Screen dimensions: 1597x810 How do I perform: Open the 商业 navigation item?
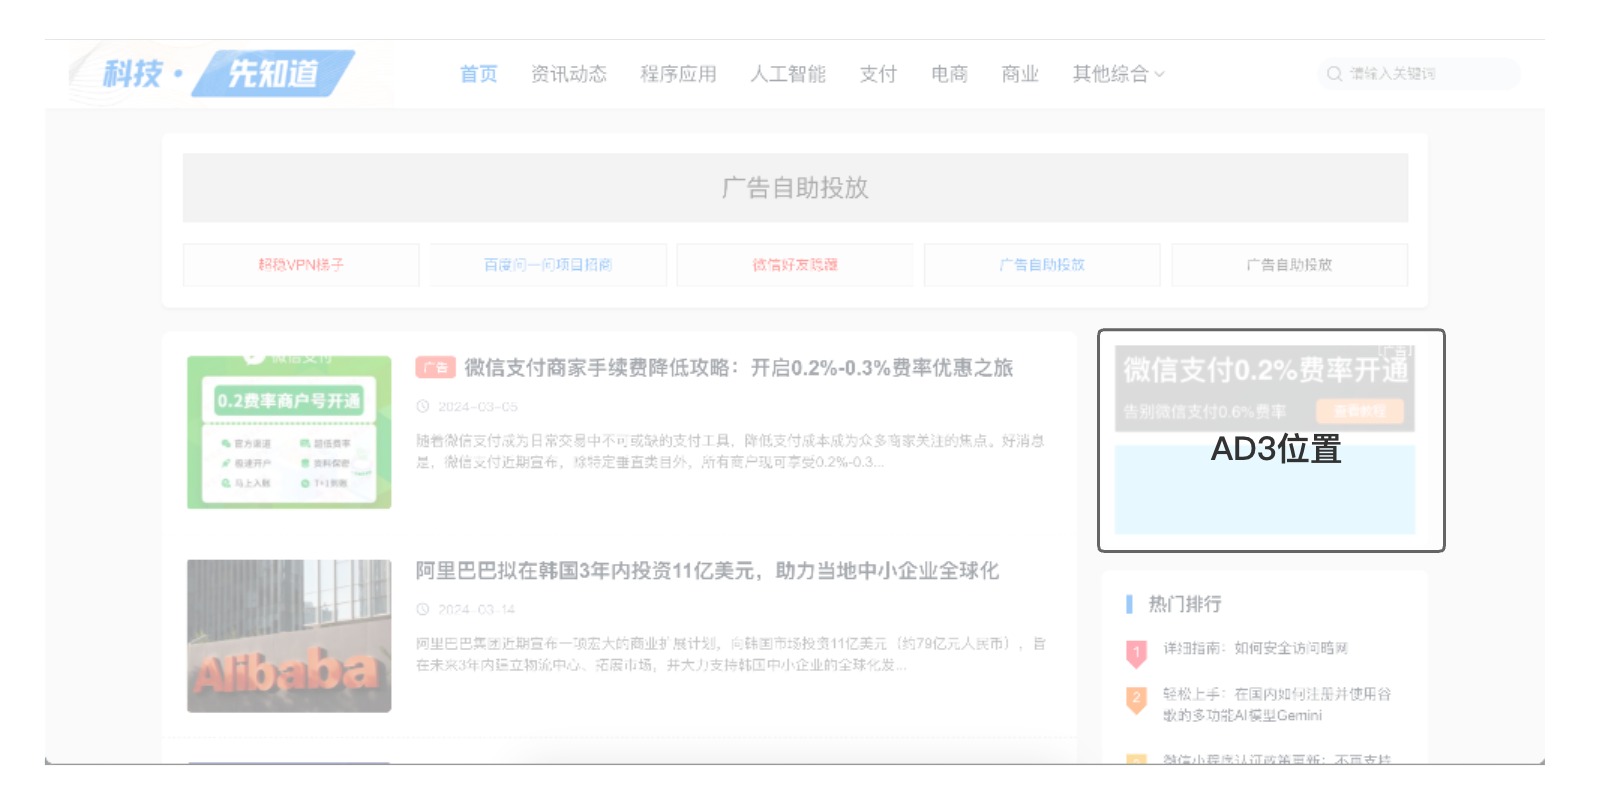point(1020,74)
